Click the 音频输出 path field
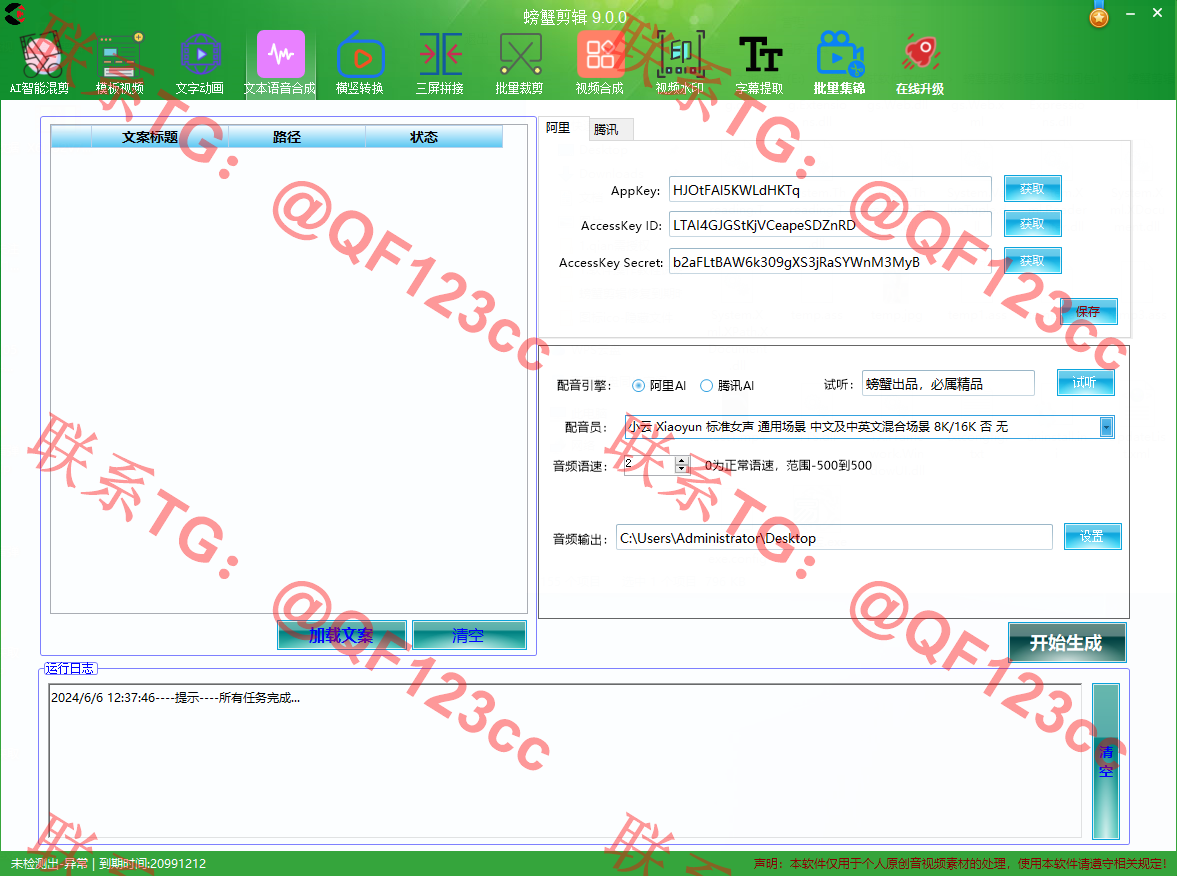Screen dimensions: 1177x876 click(834, 537)
